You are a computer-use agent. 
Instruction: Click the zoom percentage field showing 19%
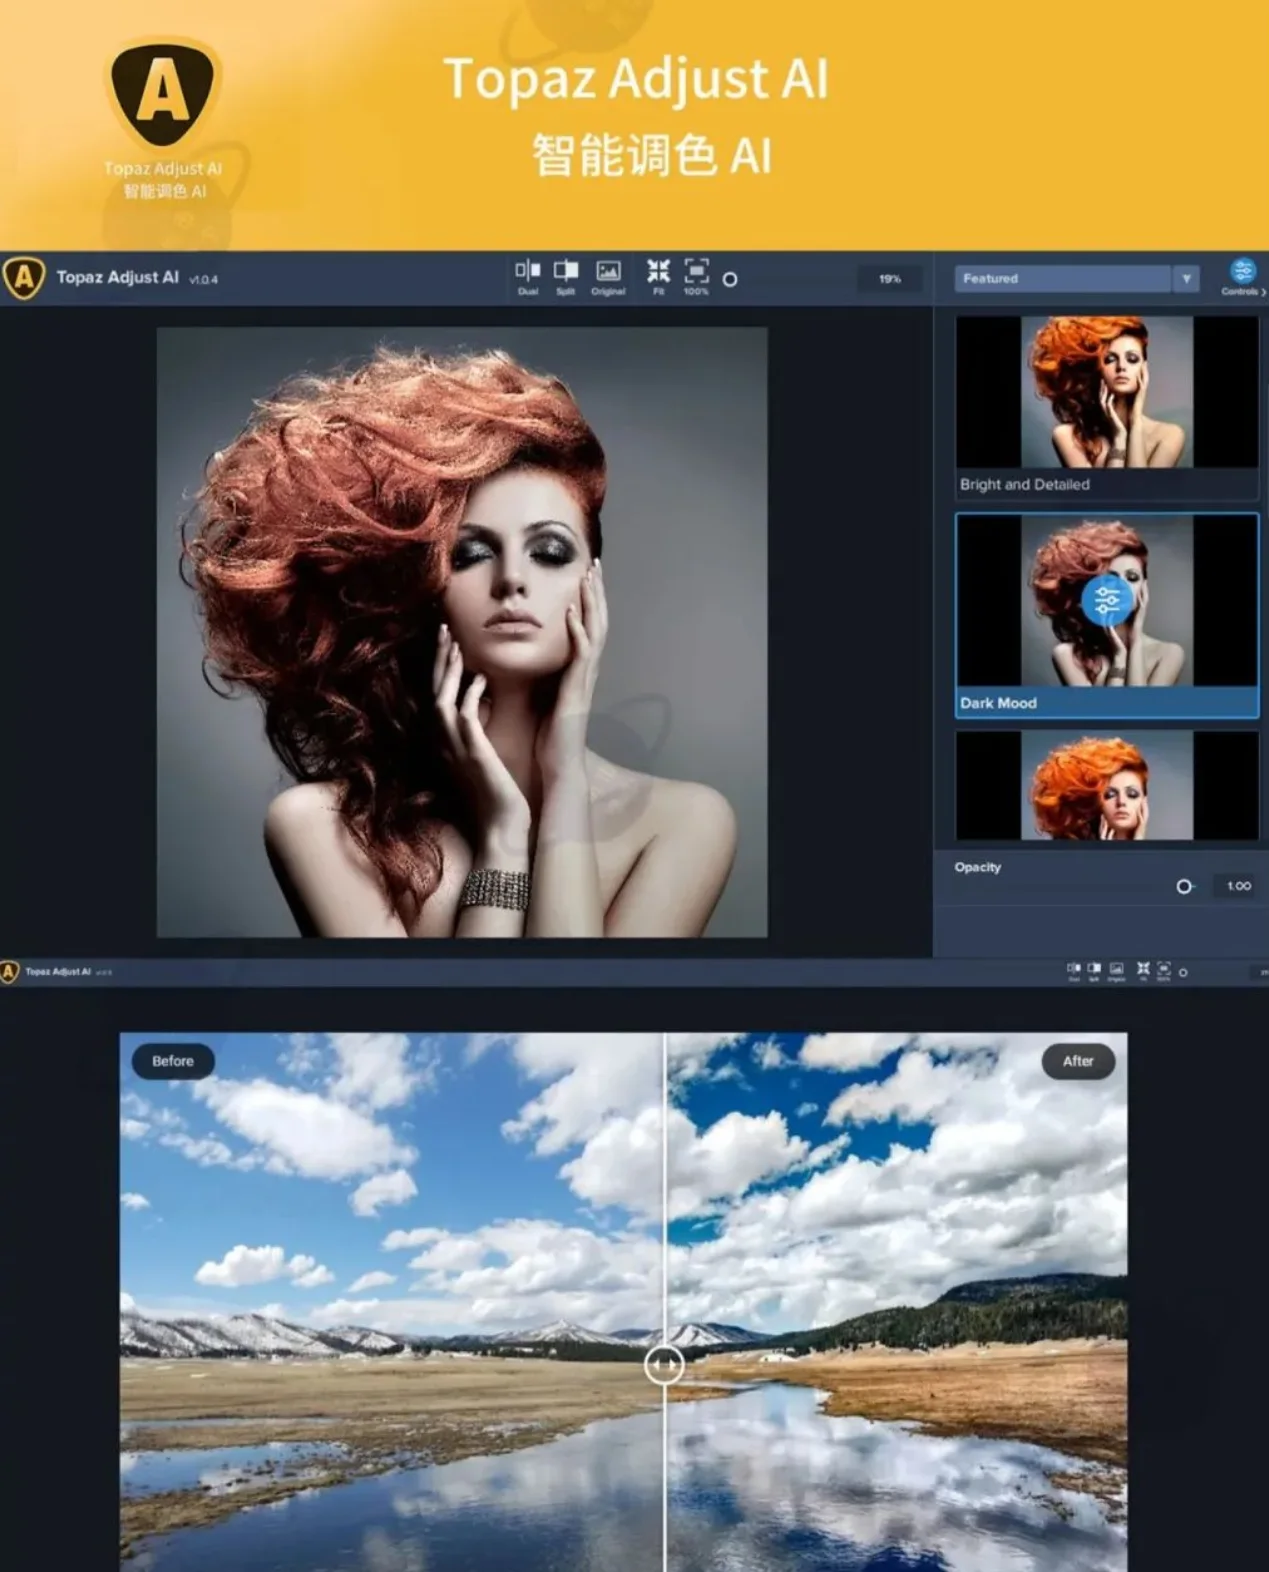pyautogui.click(x=890, y=279)
